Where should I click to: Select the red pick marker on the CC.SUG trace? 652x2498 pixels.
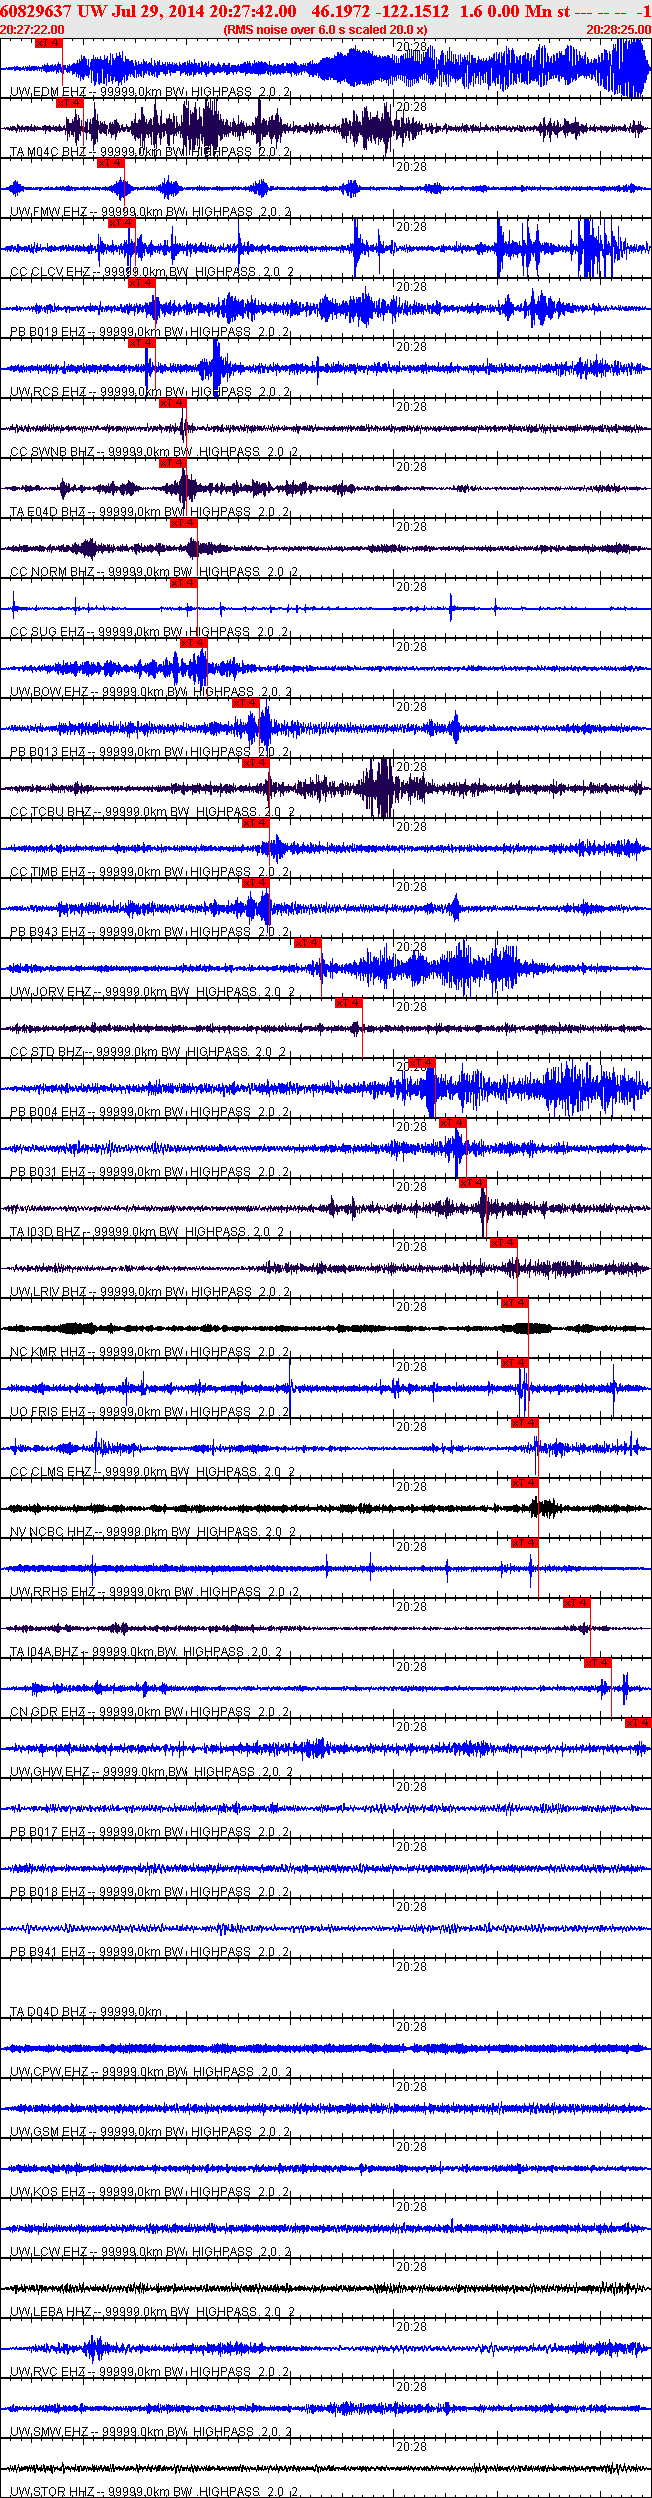tap(184, 583)
